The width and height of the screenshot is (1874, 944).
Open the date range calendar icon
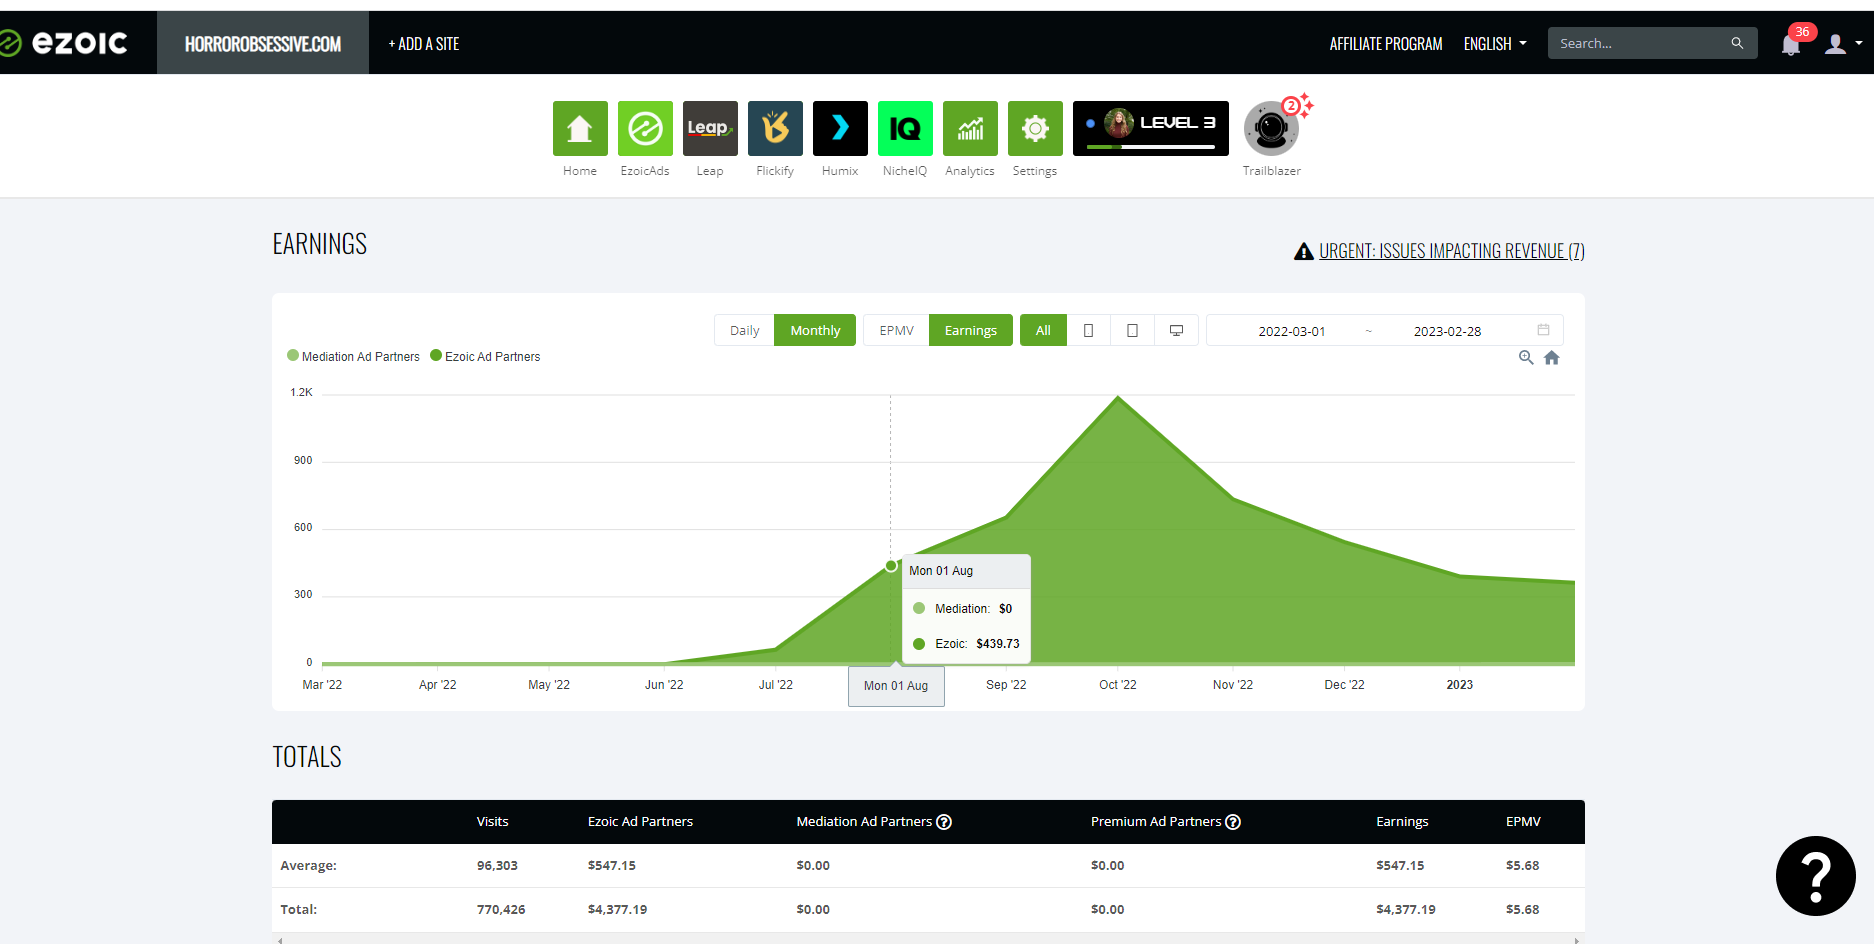click(1543, 330)
